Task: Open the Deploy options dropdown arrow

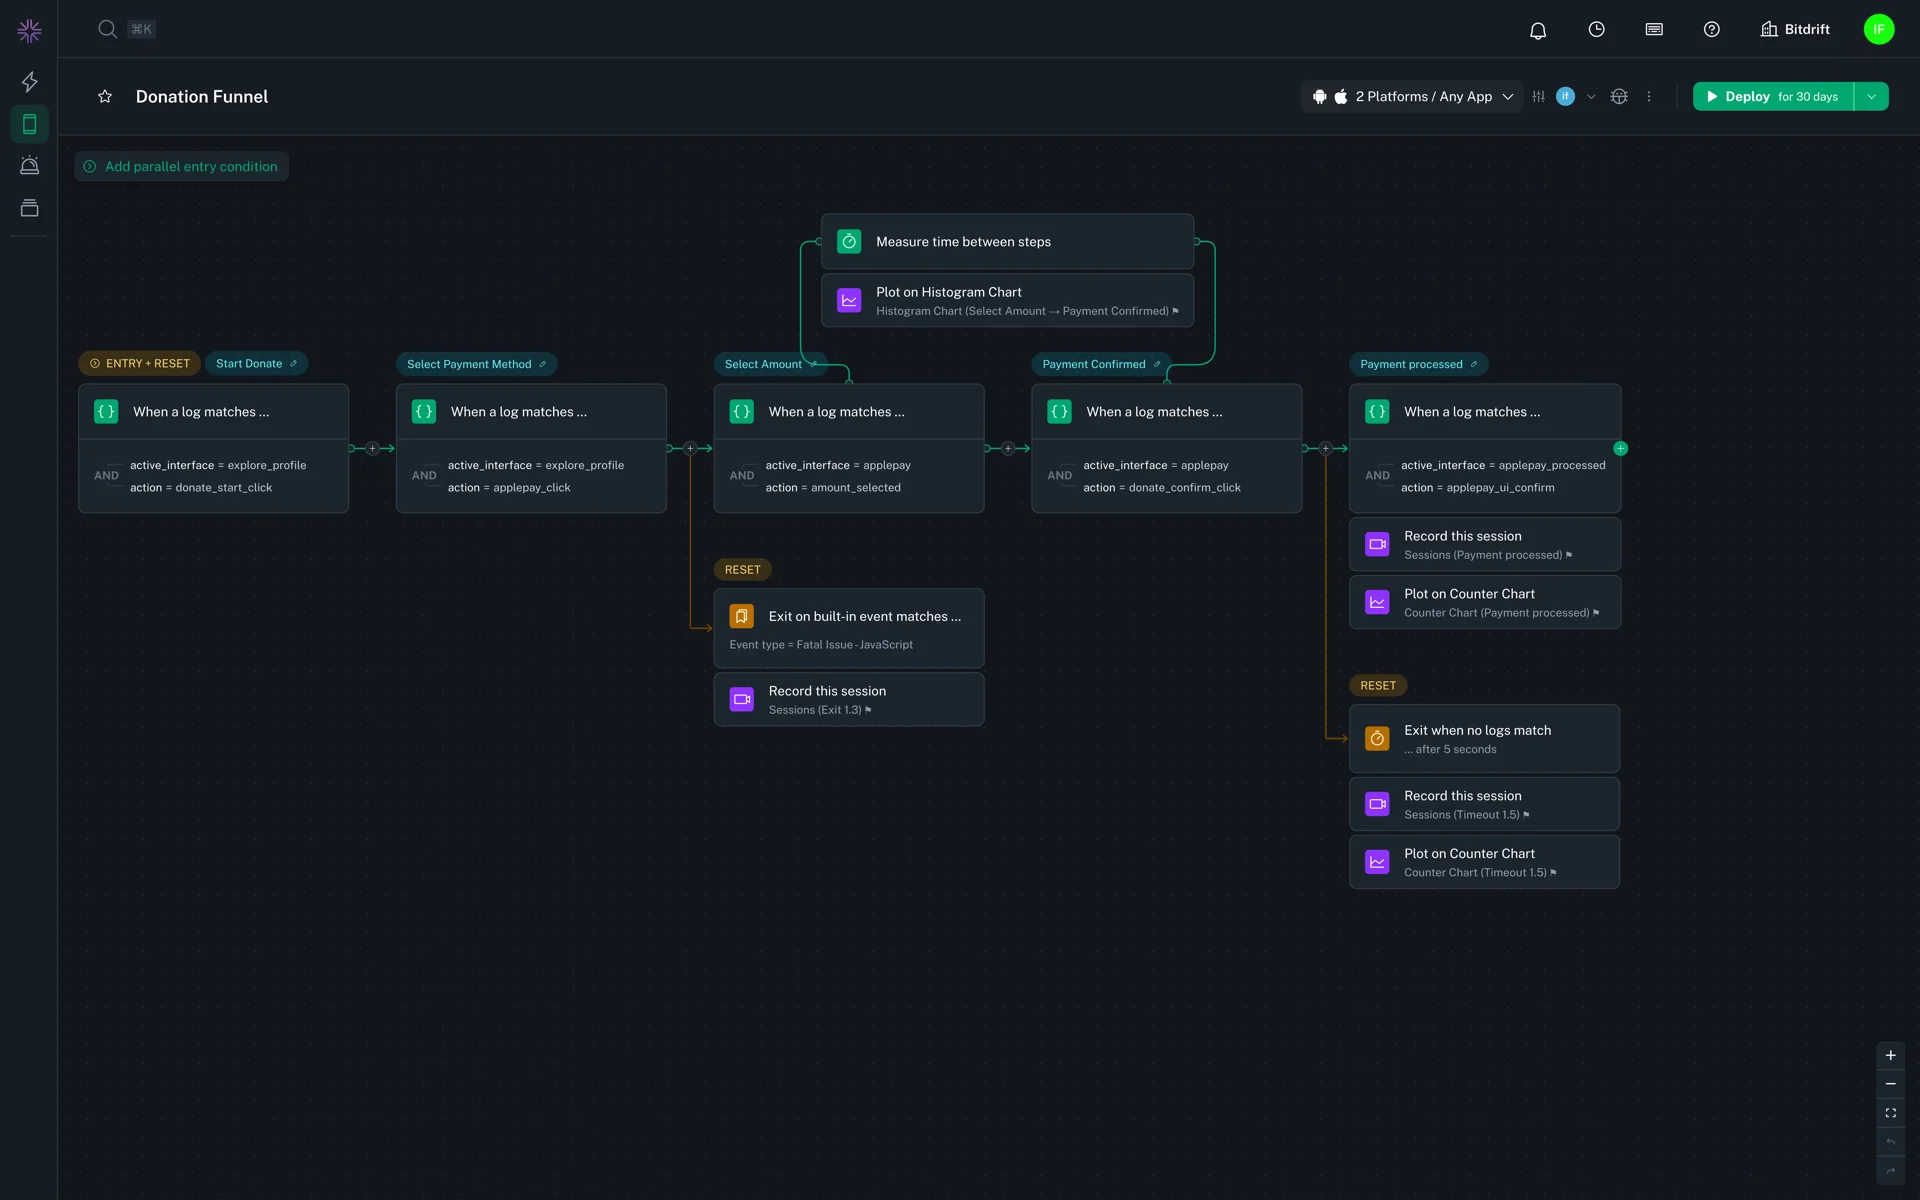Action: tap(1871, 97)
